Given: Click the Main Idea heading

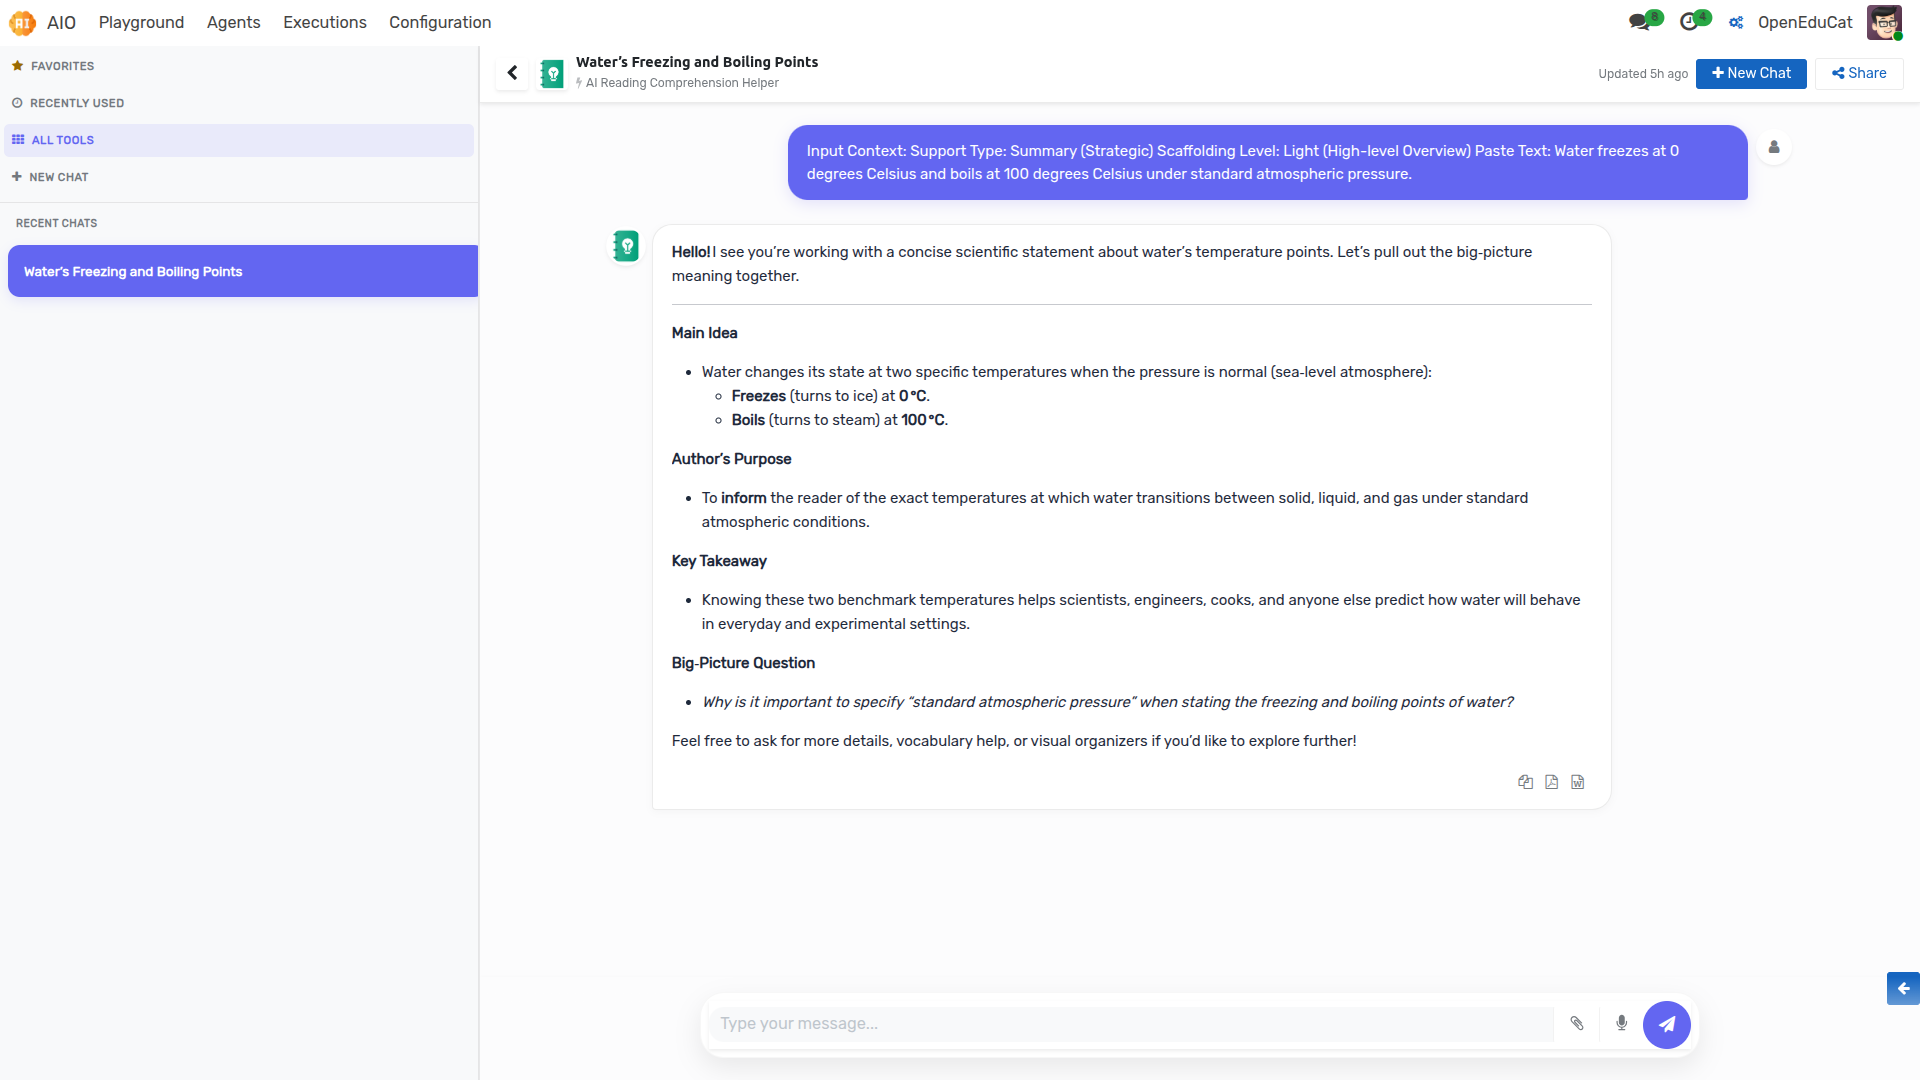Looking at the screenshot, I should (704, 333).
